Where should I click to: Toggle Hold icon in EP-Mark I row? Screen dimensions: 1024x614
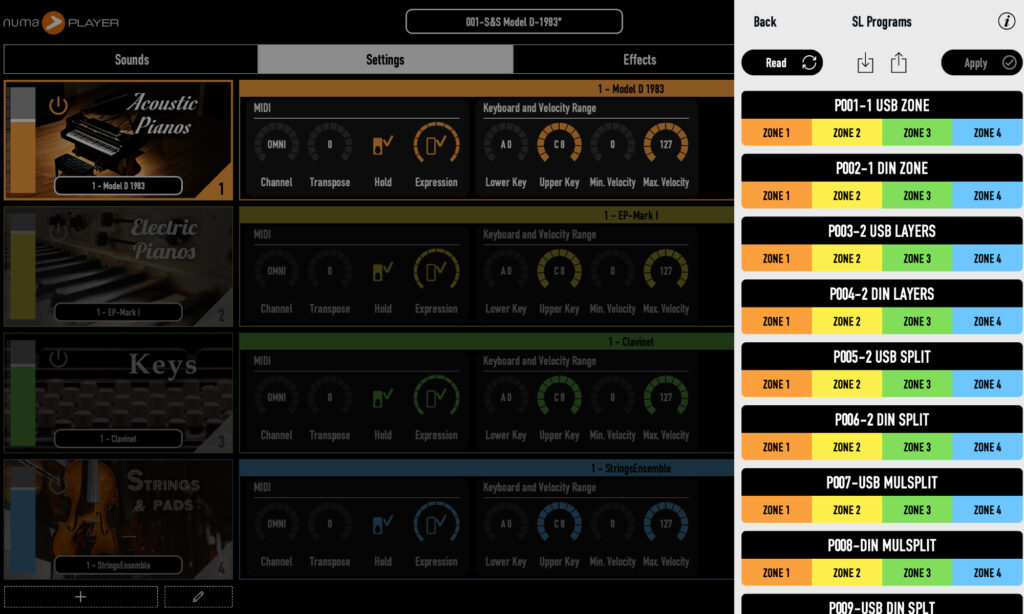[383, 270]
